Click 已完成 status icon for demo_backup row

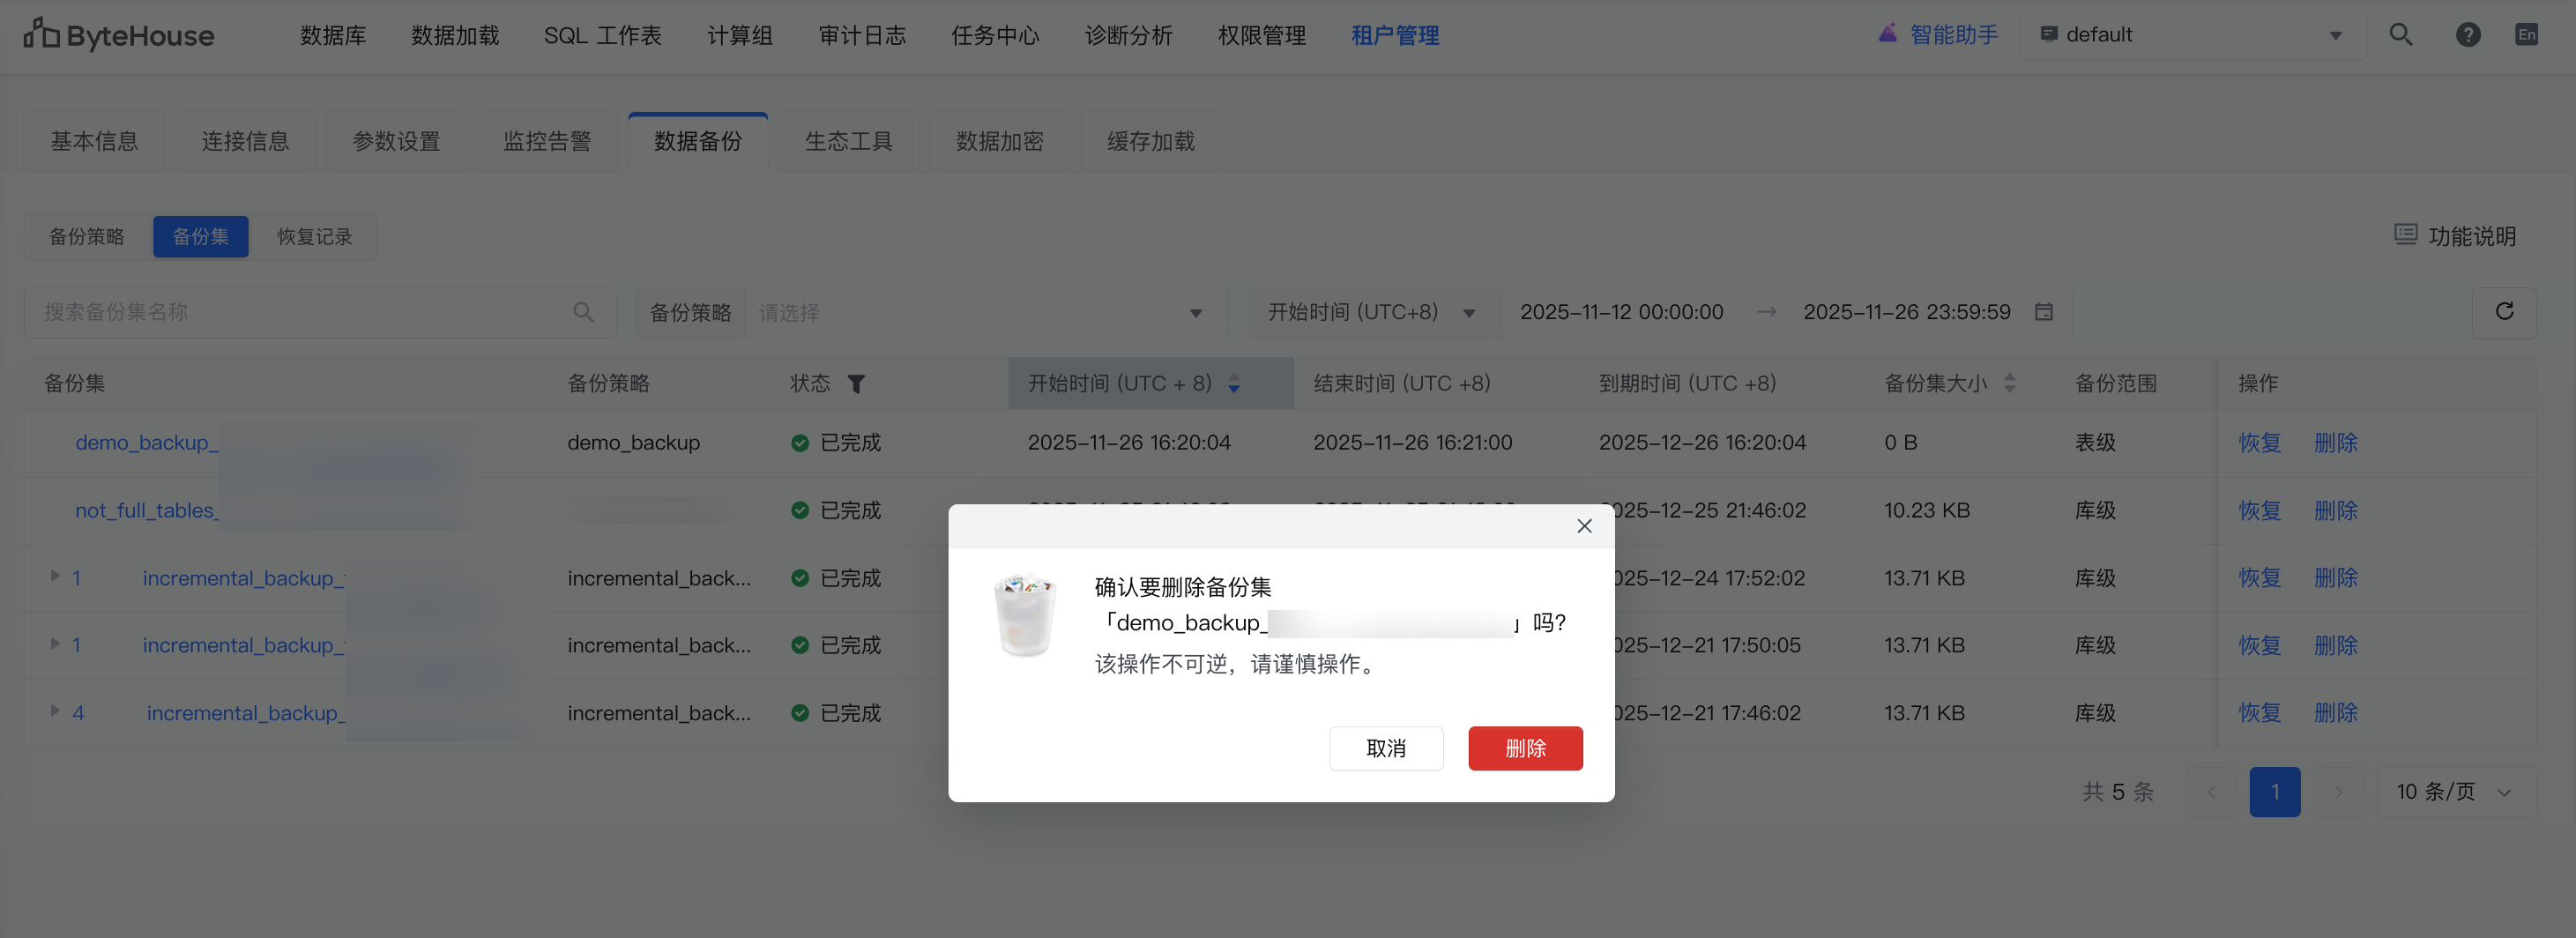click(x=800, y=443)
